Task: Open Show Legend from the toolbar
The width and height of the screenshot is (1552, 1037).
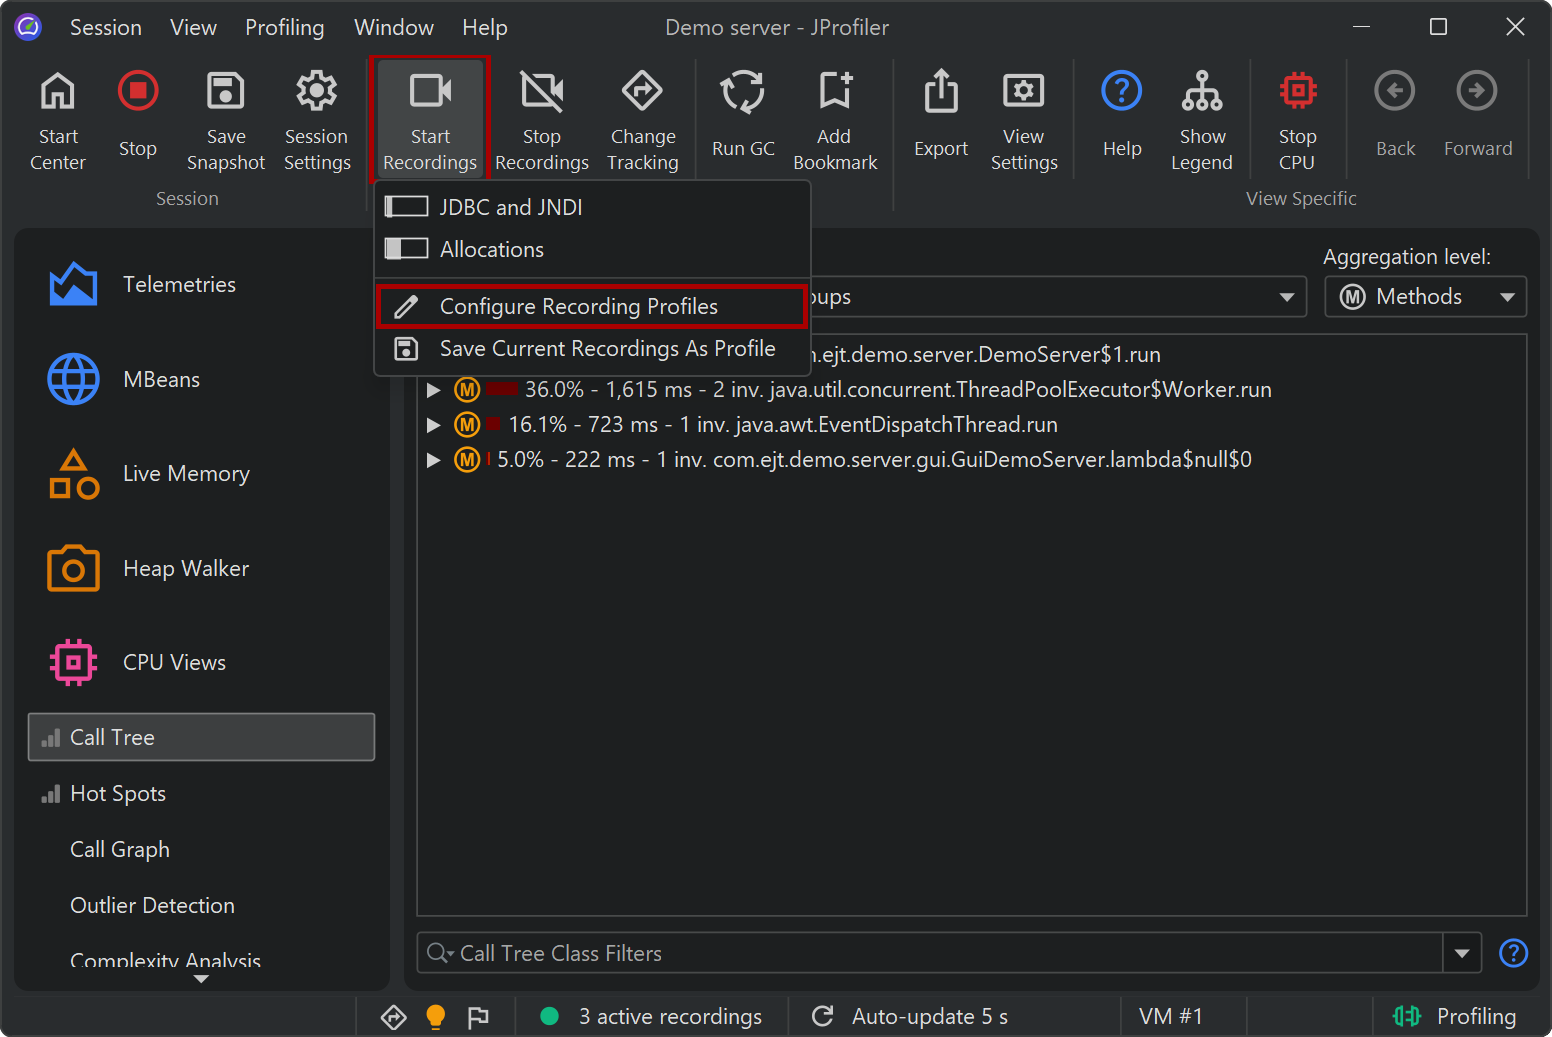Action: click(1201, 92)
